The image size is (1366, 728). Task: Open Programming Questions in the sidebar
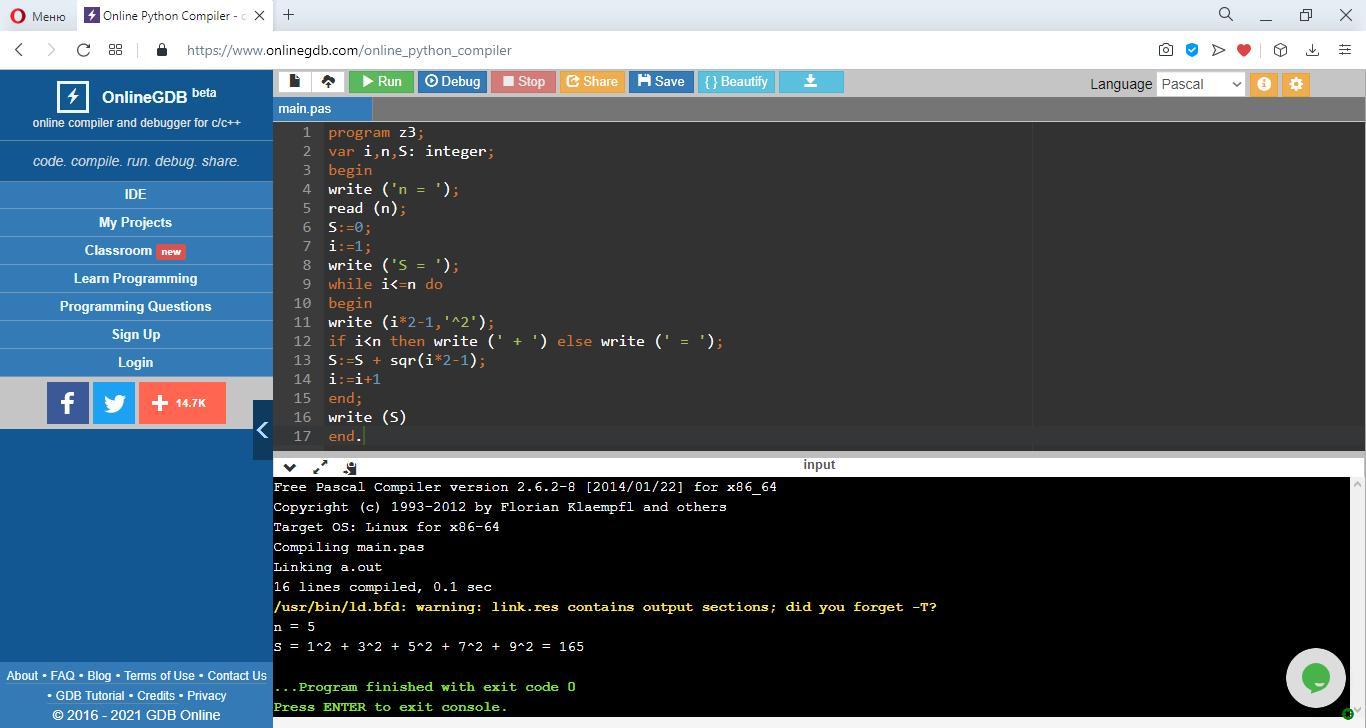pos(136,306)
